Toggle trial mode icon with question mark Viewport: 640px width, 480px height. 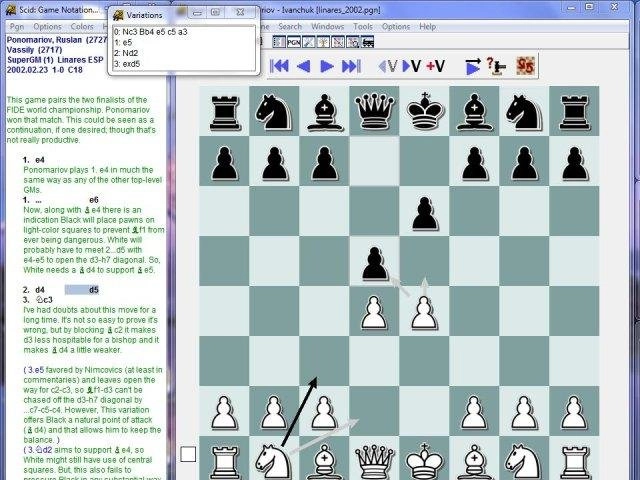(496, 66)
